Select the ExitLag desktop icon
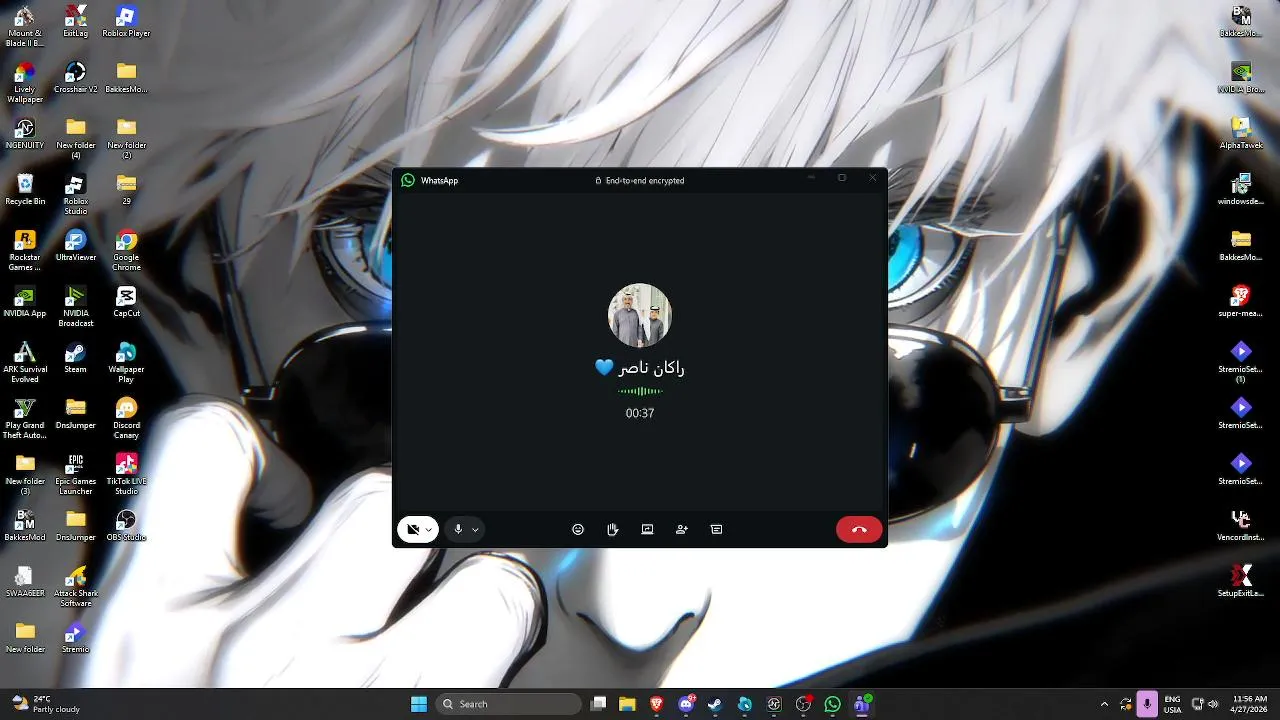1280x720 pixels. tap(75, 21)
